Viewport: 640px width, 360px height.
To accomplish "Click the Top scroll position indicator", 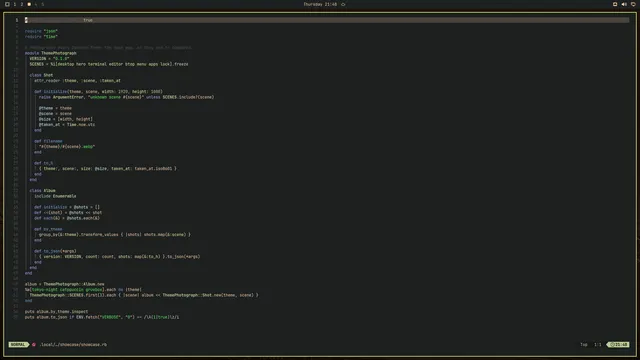I will [584, 344].
